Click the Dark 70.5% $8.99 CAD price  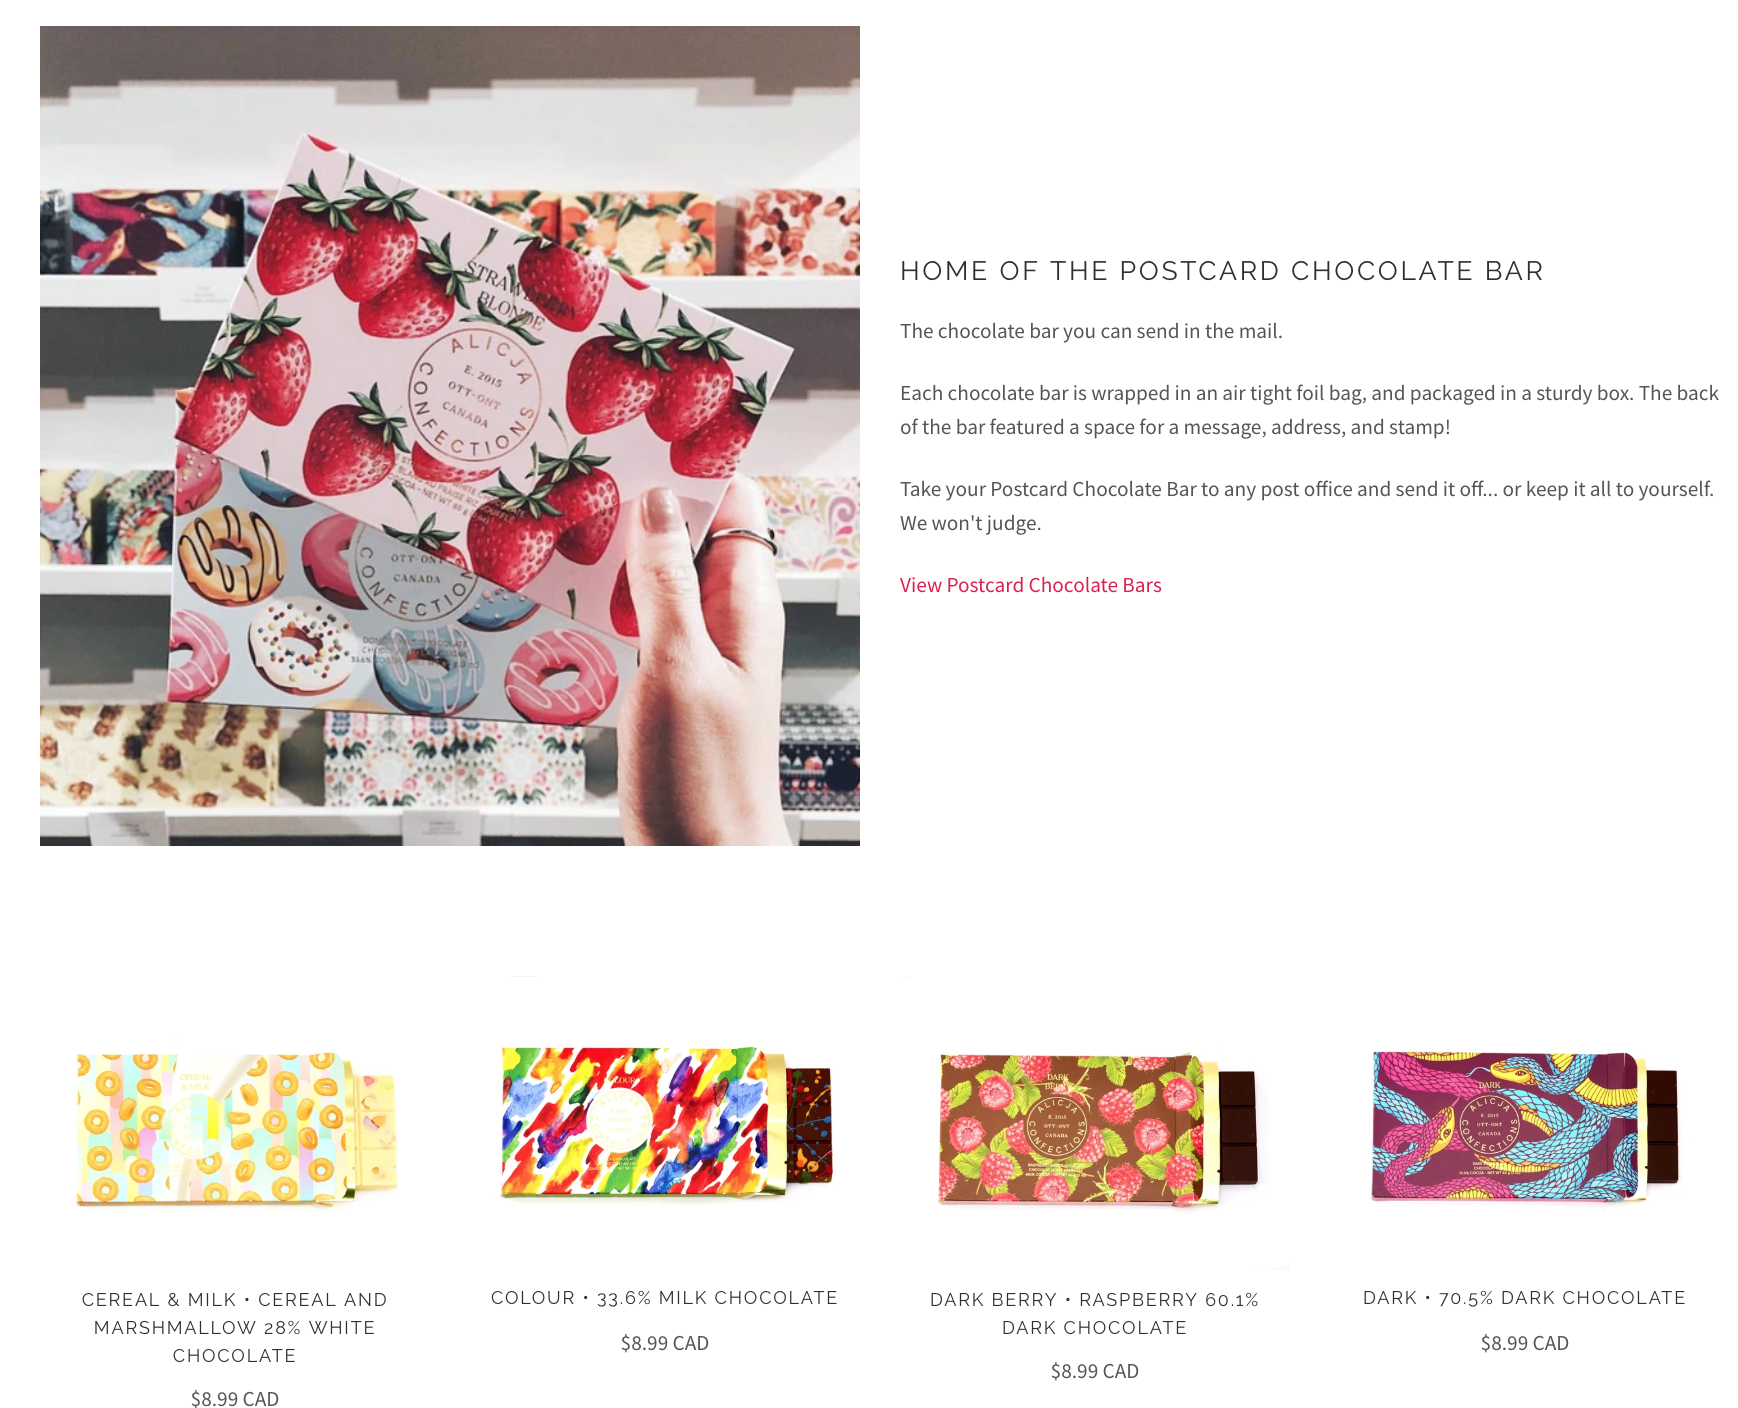(1525, 1343)
